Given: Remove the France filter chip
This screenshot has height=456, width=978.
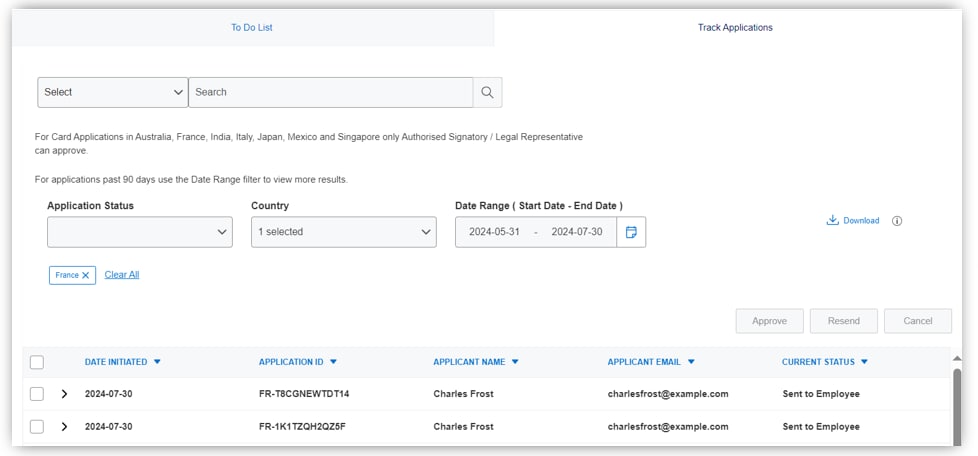Looking at the screenshot, I should (86, 275).
